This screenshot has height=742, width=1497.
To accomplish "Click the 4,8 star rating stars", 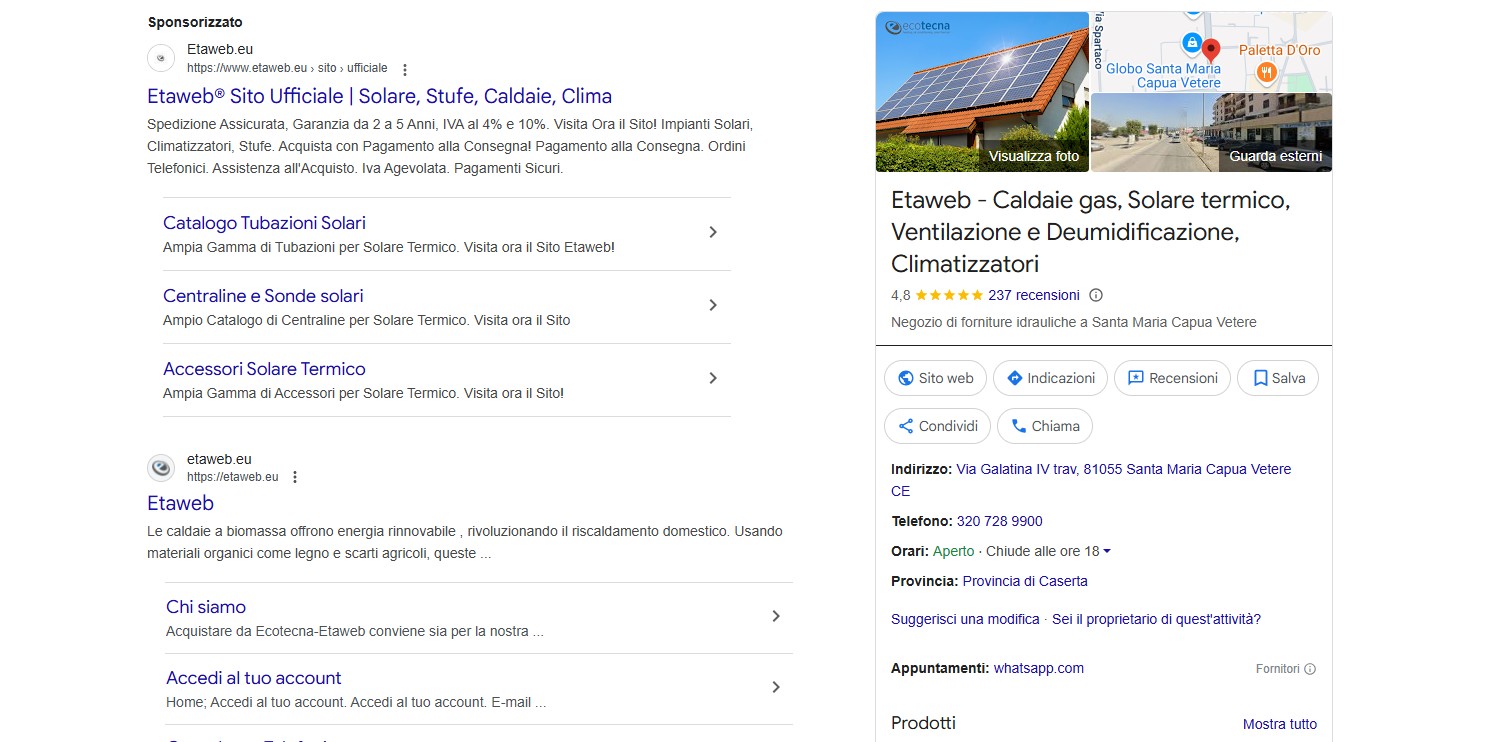I will pos(949,295).
